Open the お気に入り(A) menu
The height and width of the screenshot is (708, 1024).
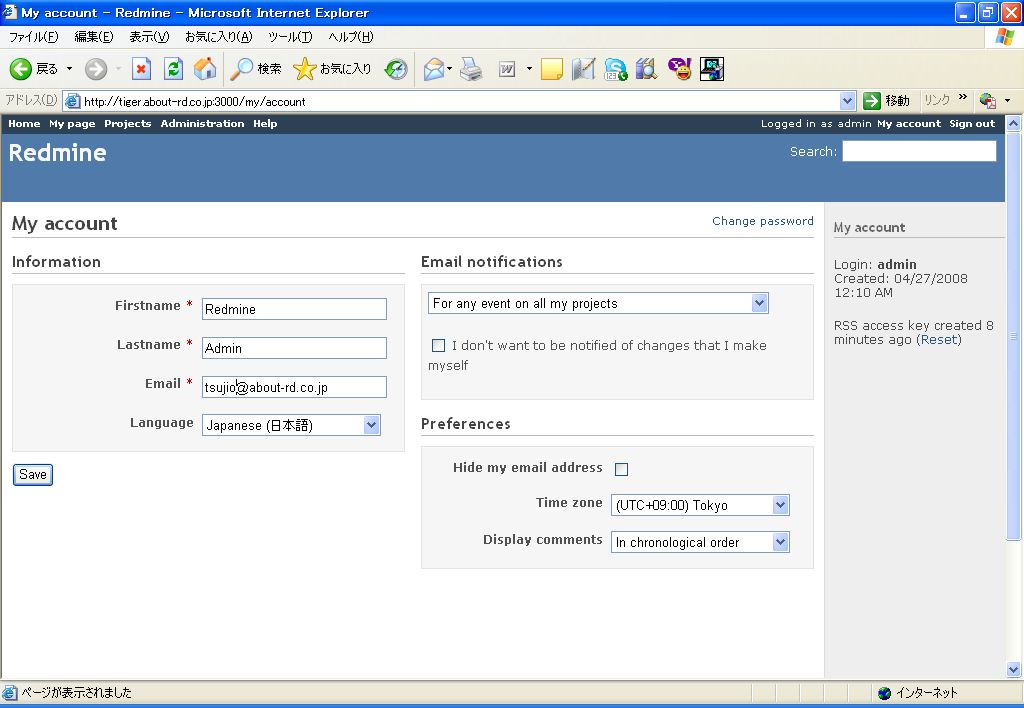(x=218, y=37)
